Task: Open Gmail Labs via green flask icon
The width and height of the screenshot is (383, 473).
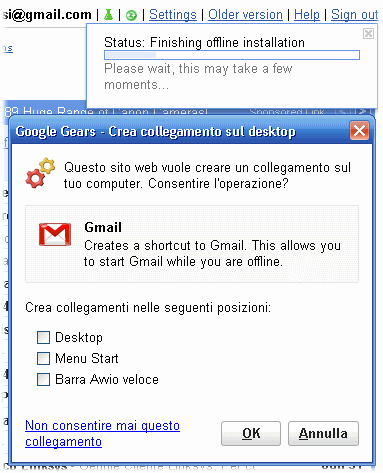Action: (109, 15)
